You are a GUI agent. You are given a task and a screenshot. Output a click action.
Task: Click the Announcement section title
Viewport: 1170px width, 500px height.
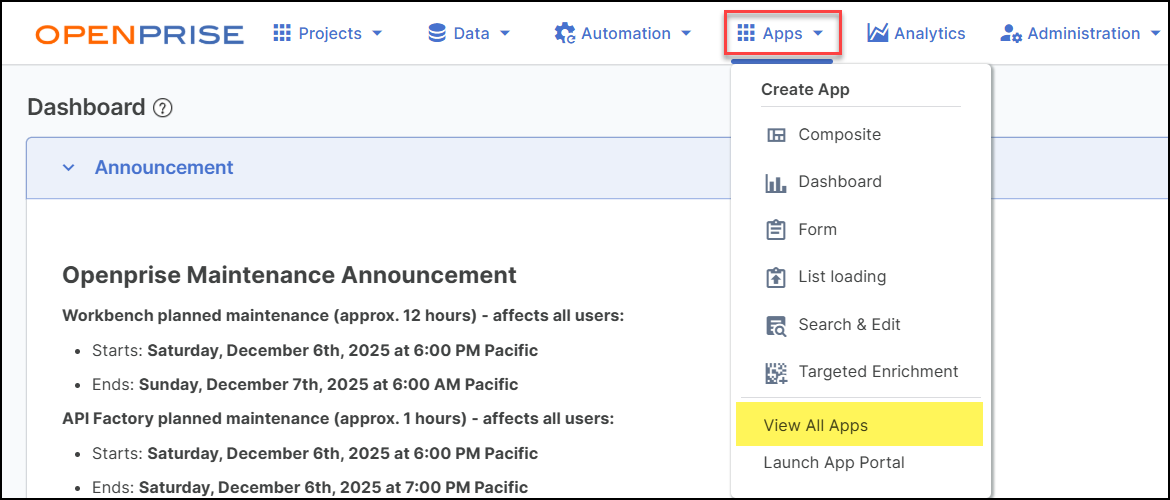point(163,168)
